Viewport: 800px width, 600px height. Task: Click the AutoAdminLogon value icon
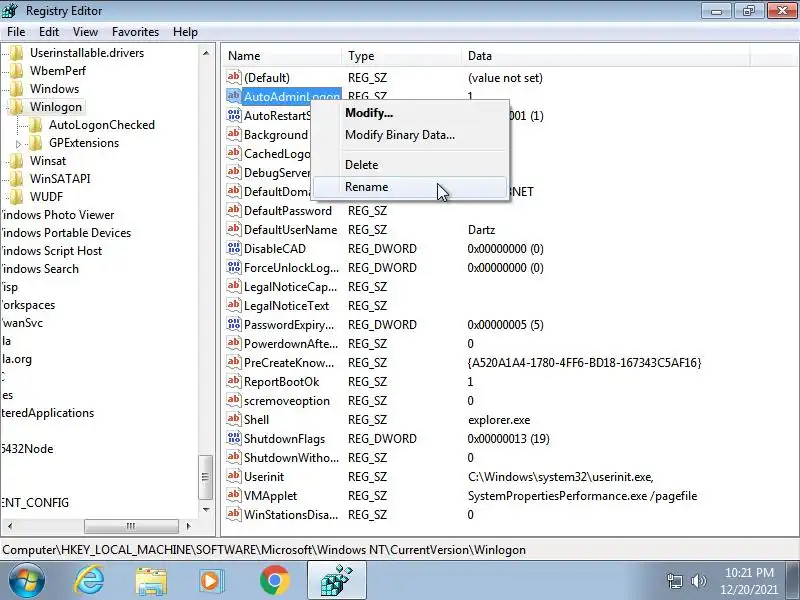234,96
